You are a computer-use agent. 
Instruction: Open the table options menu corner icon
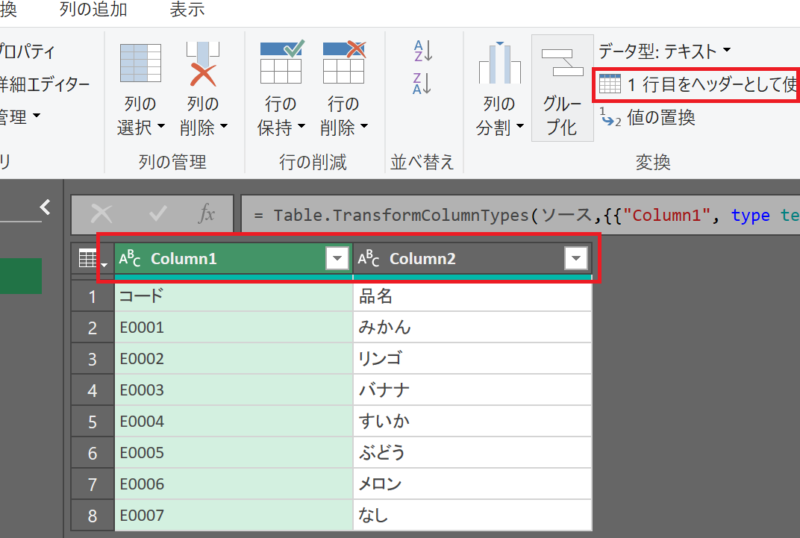(x=92, y=259)
